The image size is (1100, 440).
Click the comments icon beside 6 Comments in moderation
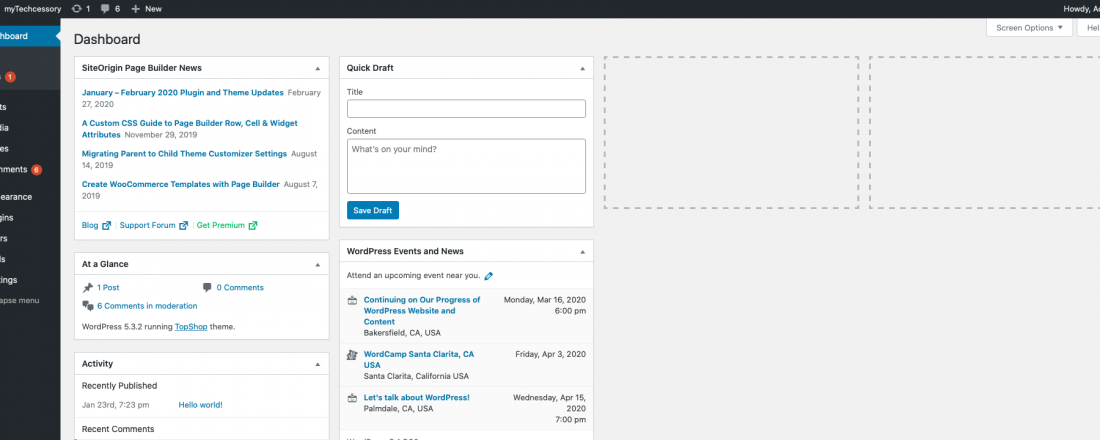pos(88,306)
